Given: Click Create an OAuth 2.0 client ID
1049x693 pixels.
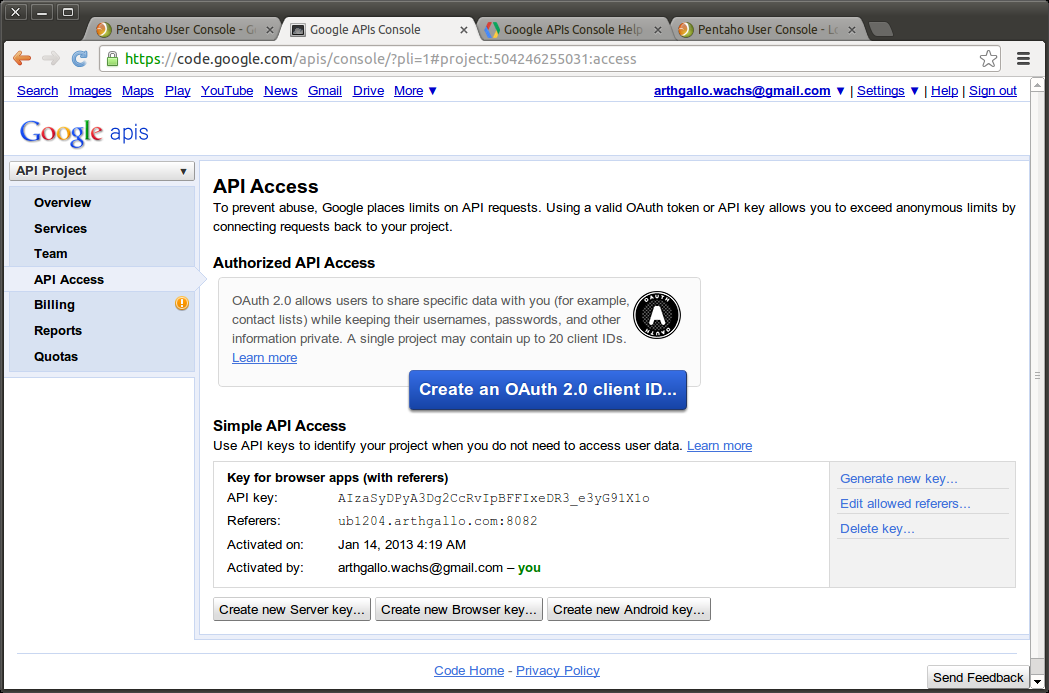Looking at the screenshot, I should click(x=548, y=390).
